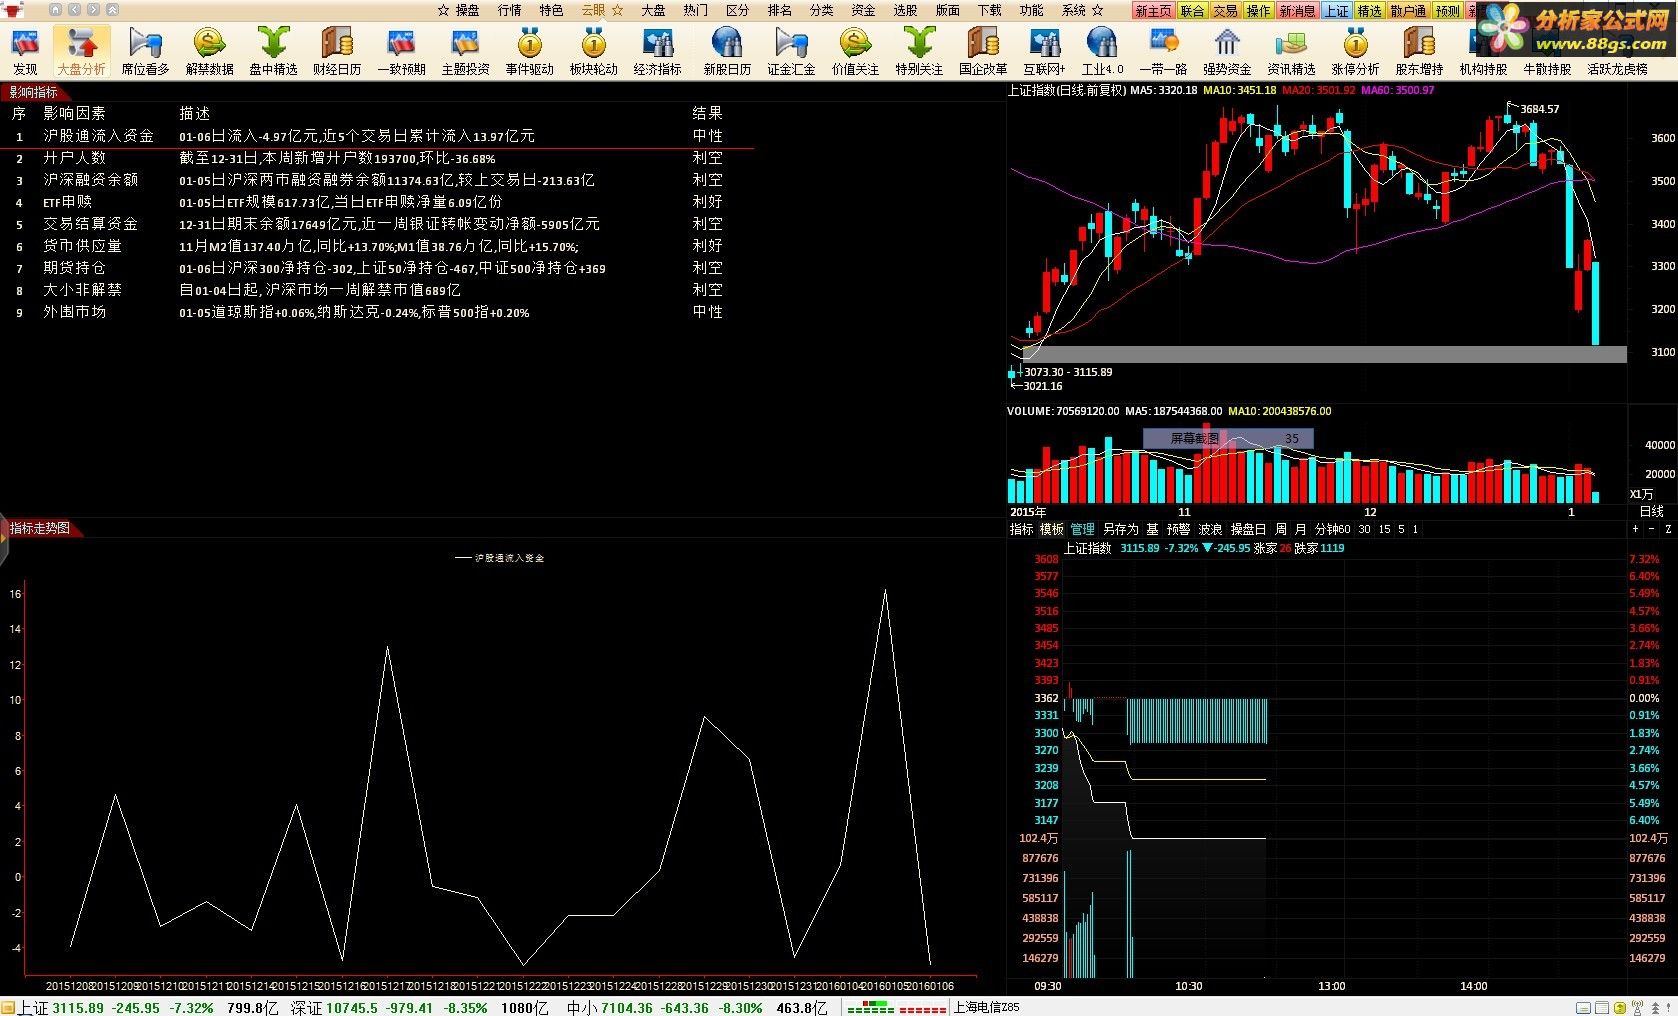Screen dimensions: 1678x1016
Task: Open the 一致预期 icon
Action: click(x=401, y=52)
